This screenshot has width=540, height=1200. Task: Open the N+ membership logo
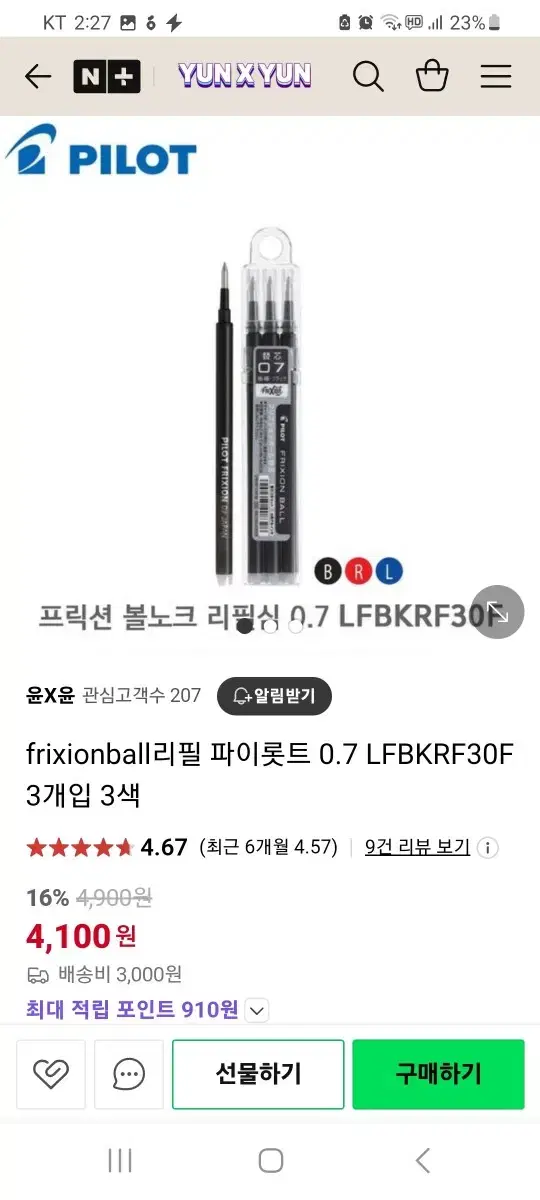(106, 76)
